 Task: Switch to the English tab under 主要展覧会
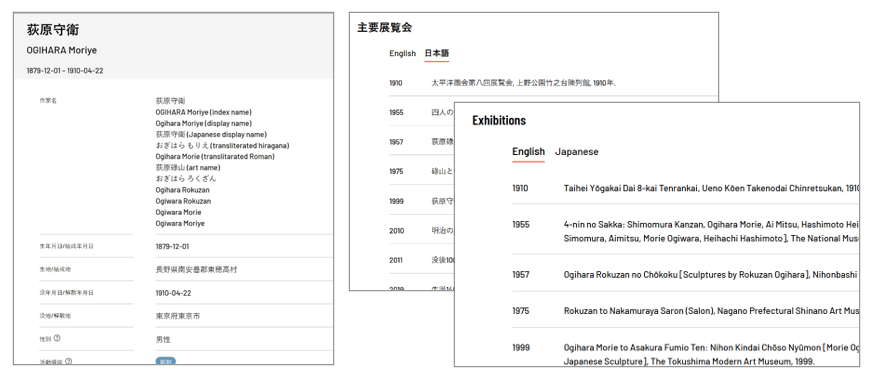tap(402, 53)
